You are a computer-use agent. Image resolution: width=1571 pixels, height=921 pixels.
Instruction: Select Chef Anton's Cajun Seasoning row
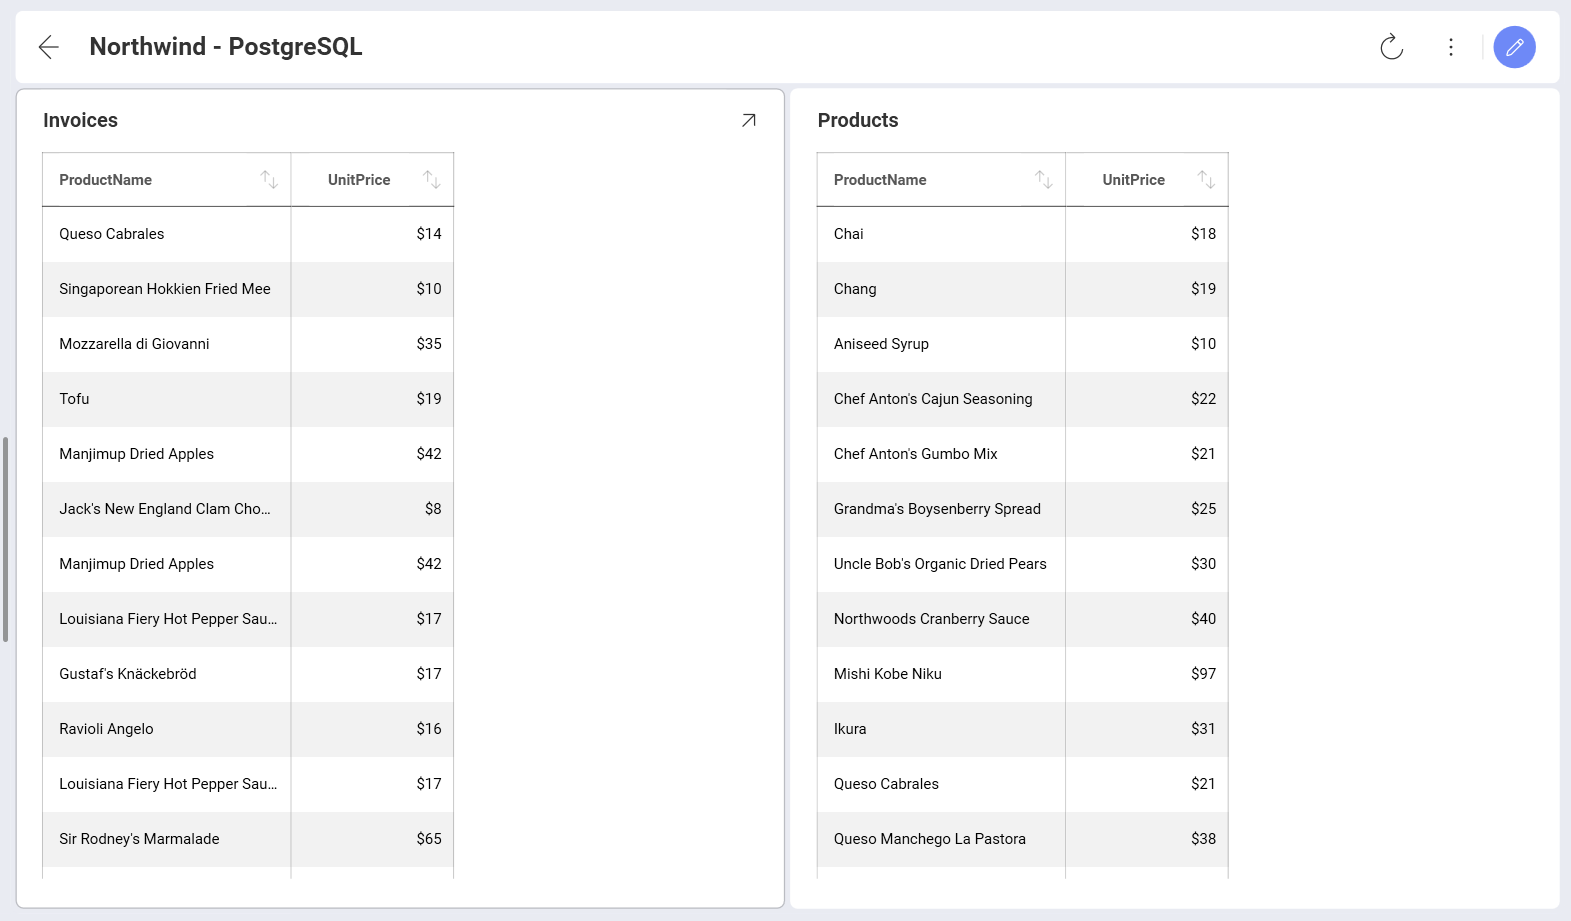(x=1022, y=399)
